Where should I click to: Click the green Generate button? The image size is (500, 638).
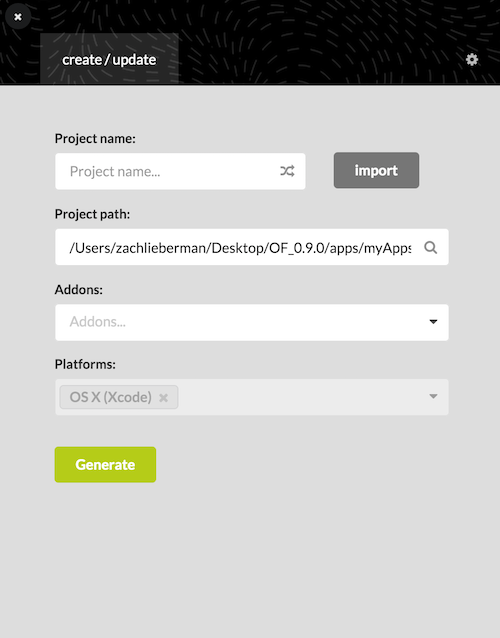click(105, 465)
